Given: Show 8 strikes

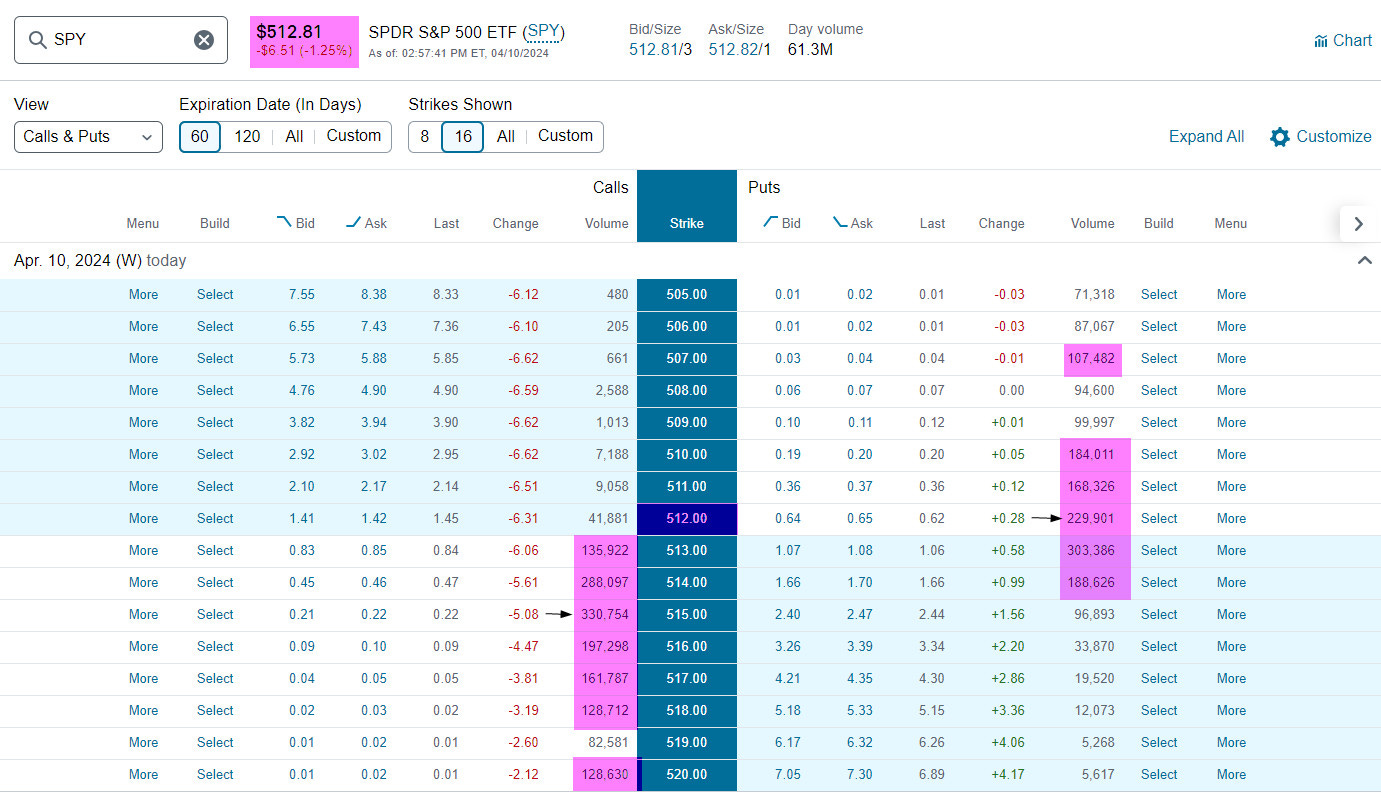Looking at the screenshot, I should (x=424, y=137).
